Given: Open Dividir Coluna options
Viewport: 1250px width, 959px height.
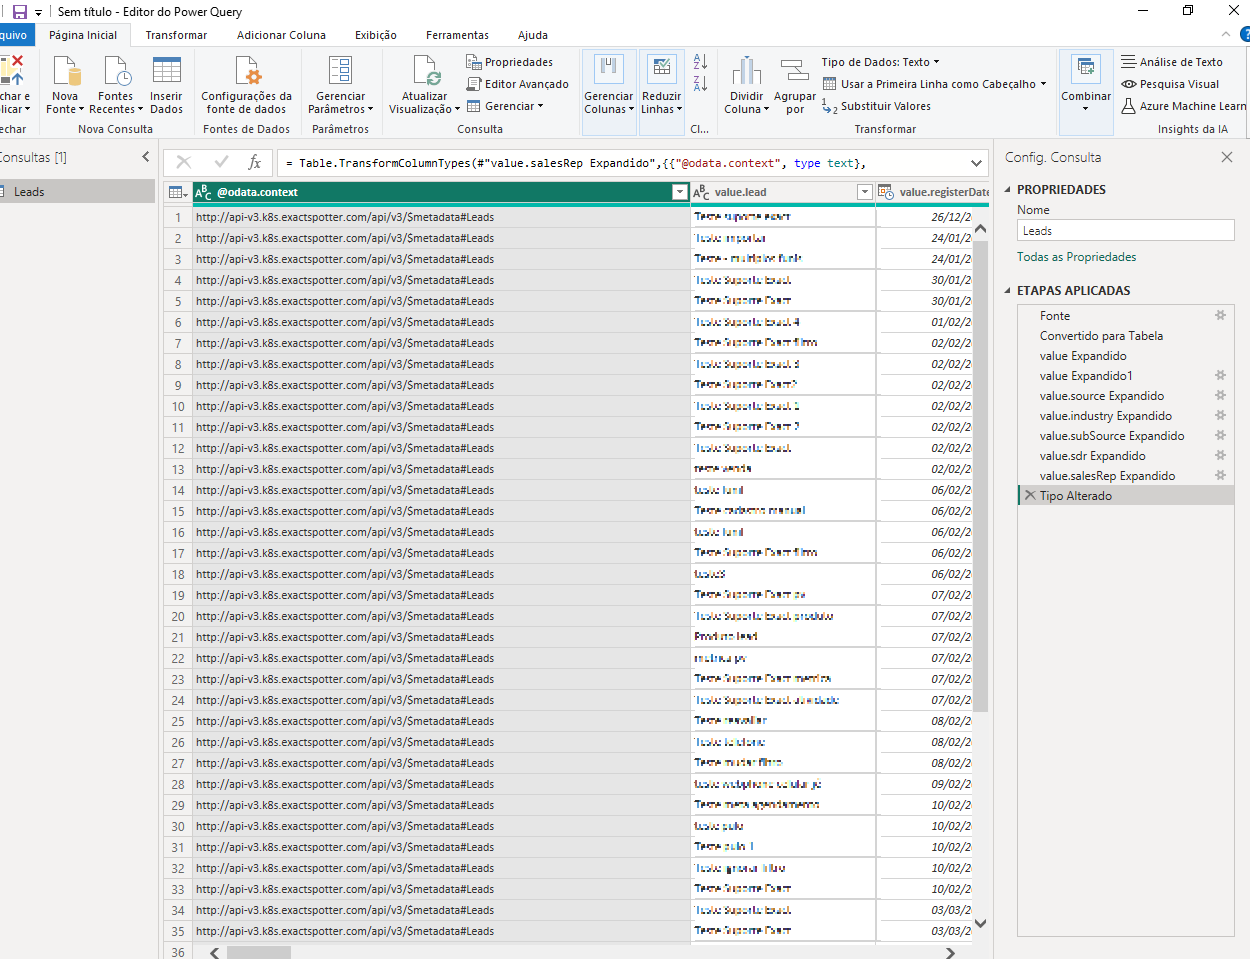Looking at the screenshot, I should [x=746, y=86].
